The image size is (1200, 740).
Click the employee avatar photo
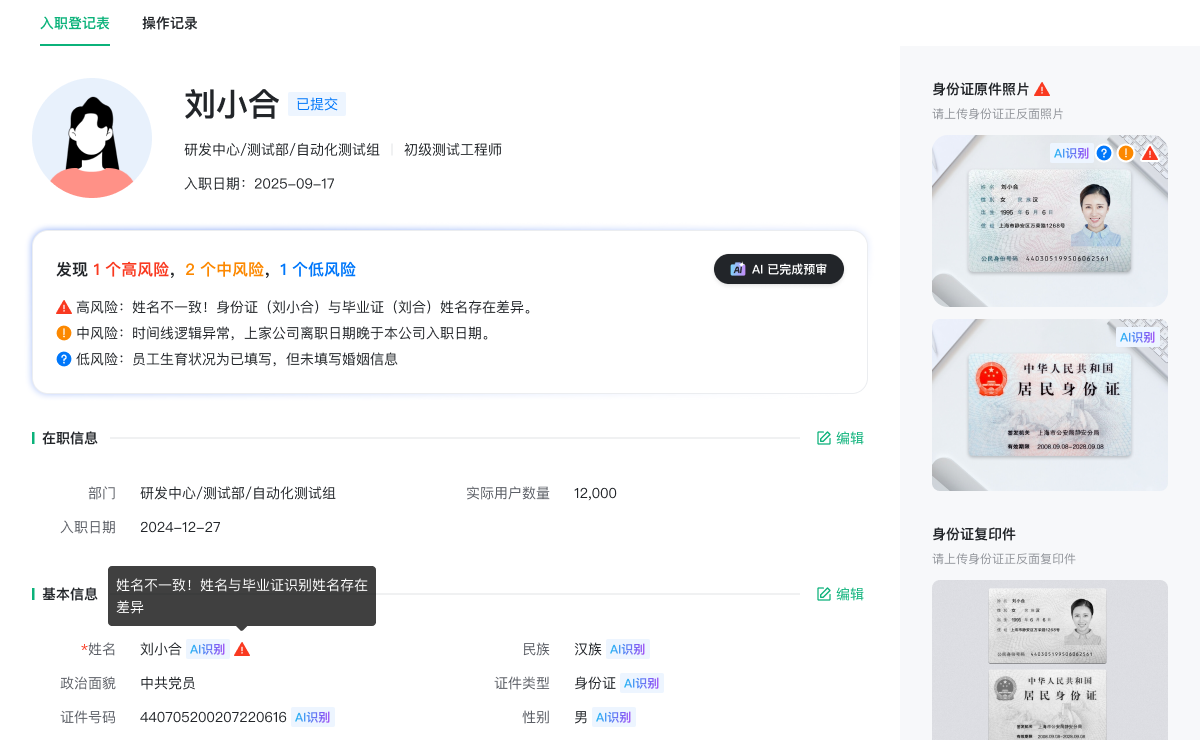(92, 137)
